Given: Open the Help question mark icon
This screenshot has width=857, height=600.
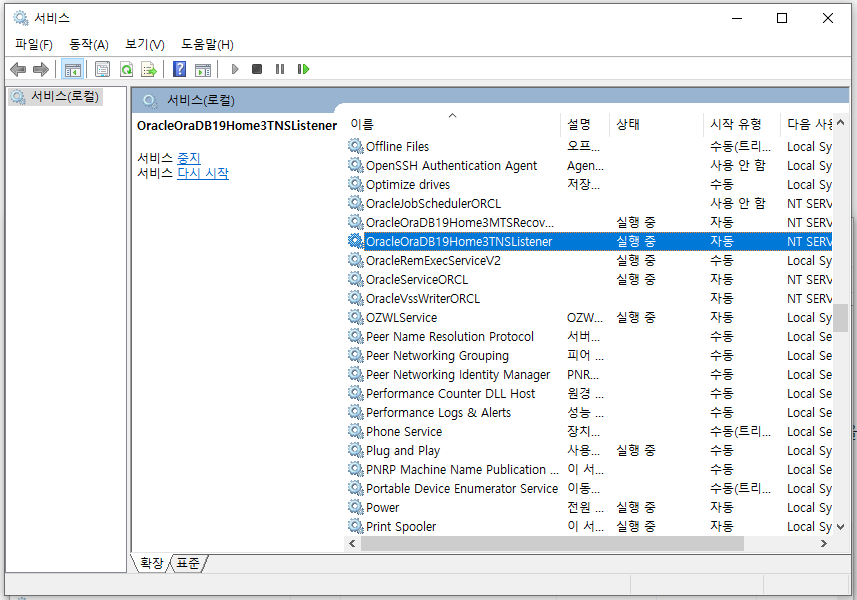Looking at the screenshot, I should point(179,69).
